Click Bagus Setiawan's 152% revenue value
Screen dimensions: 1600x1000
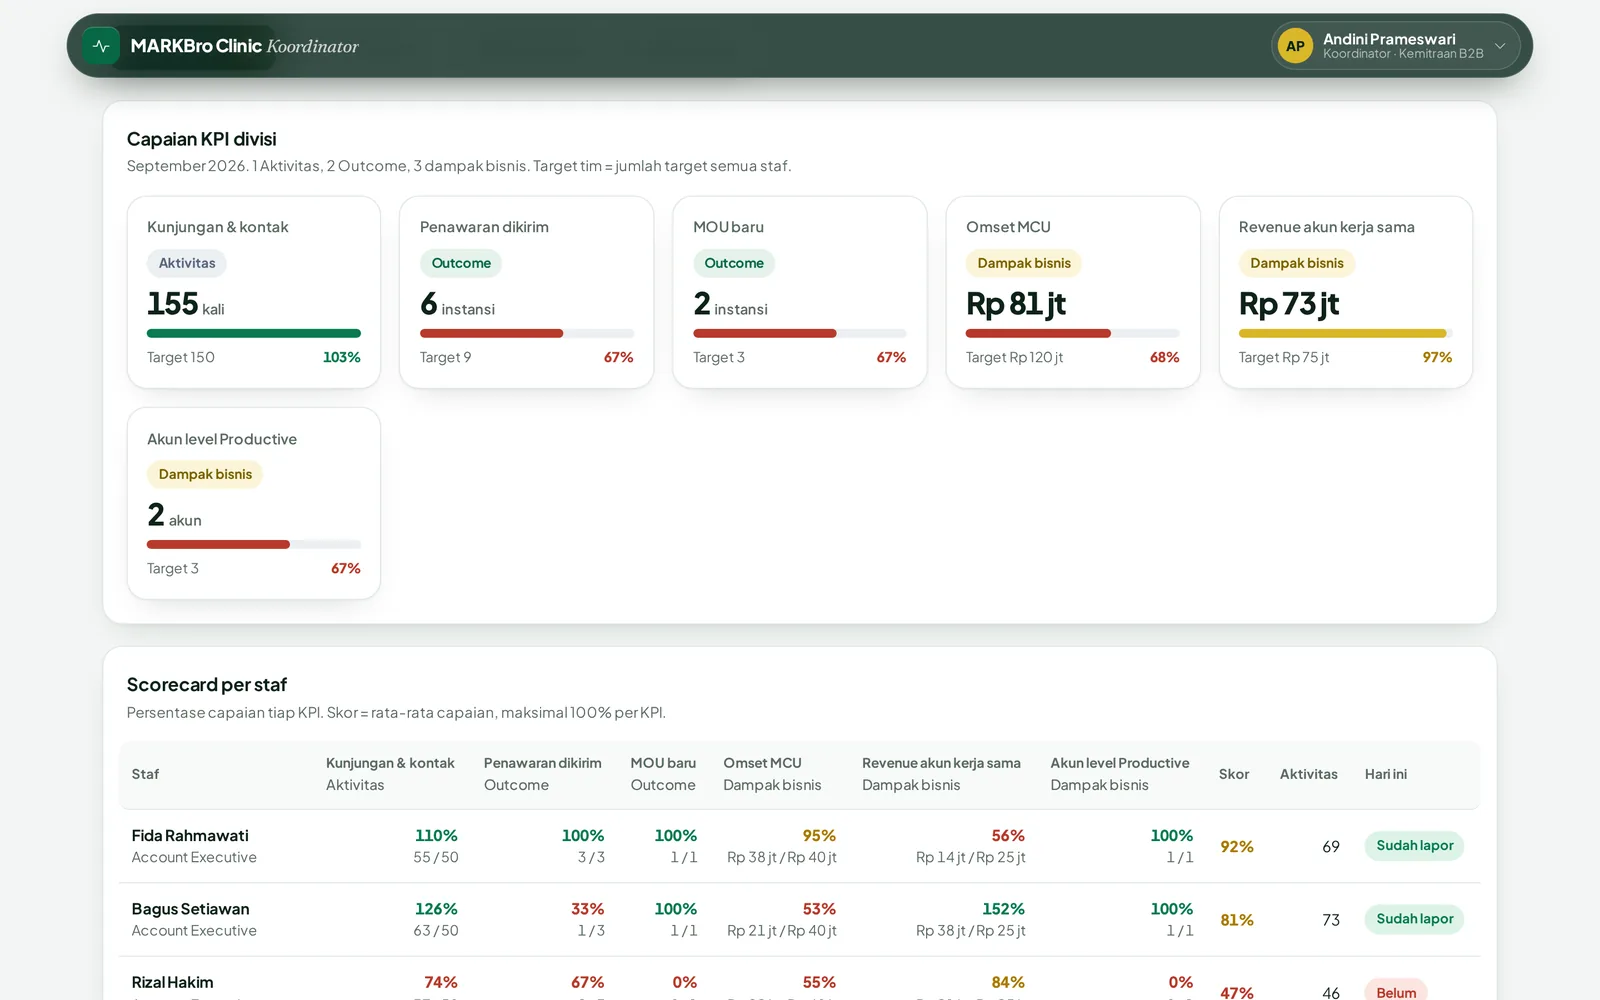(x=1003, y=909)
